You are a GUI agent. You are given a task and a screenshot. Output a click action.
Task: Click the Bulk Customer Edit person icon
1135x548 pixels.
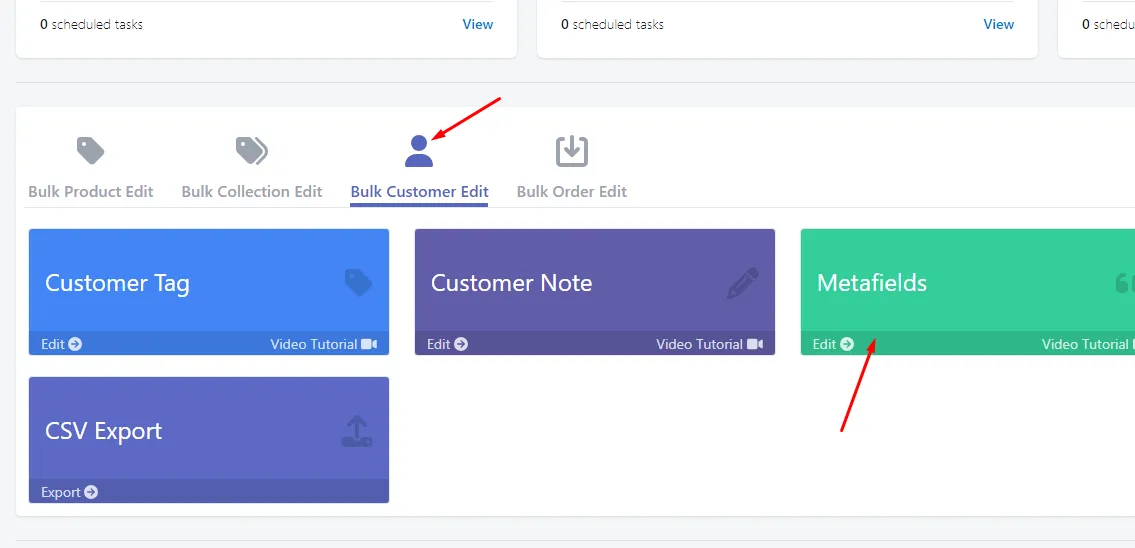point(419,151)
